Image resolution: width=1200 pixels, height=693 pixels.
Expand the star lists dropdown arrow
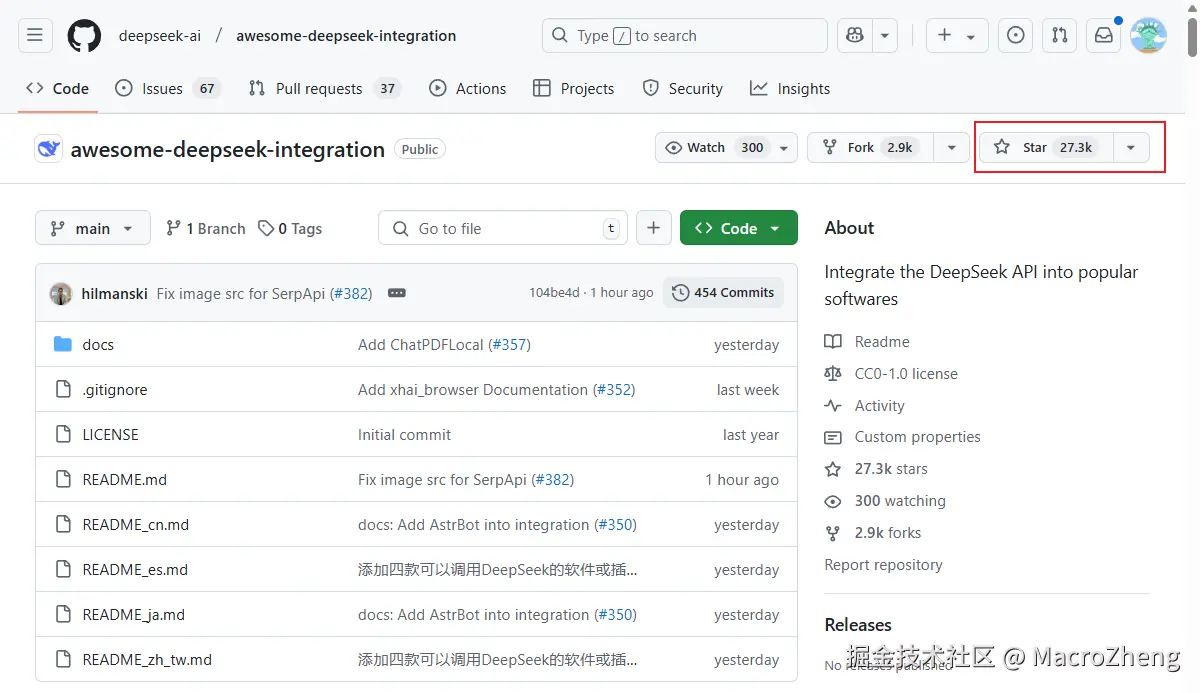point(1130,147)
